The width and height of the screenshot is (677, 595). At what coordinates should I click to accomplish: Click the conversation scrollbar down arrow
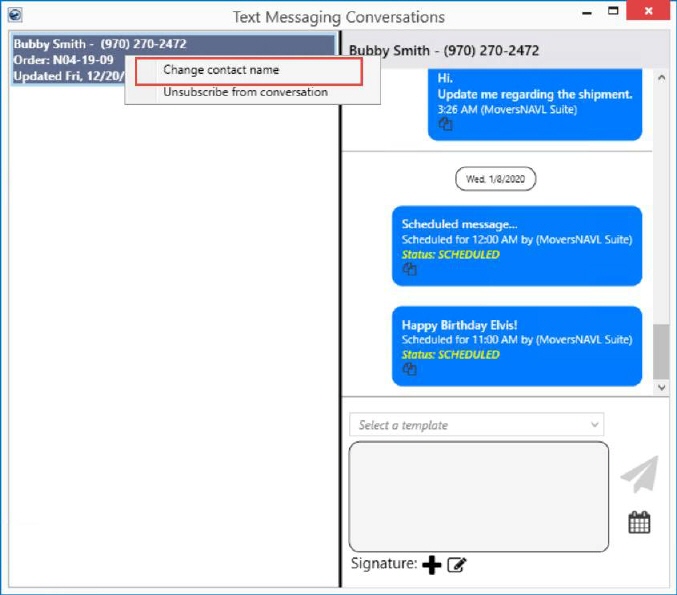(661, 386)
